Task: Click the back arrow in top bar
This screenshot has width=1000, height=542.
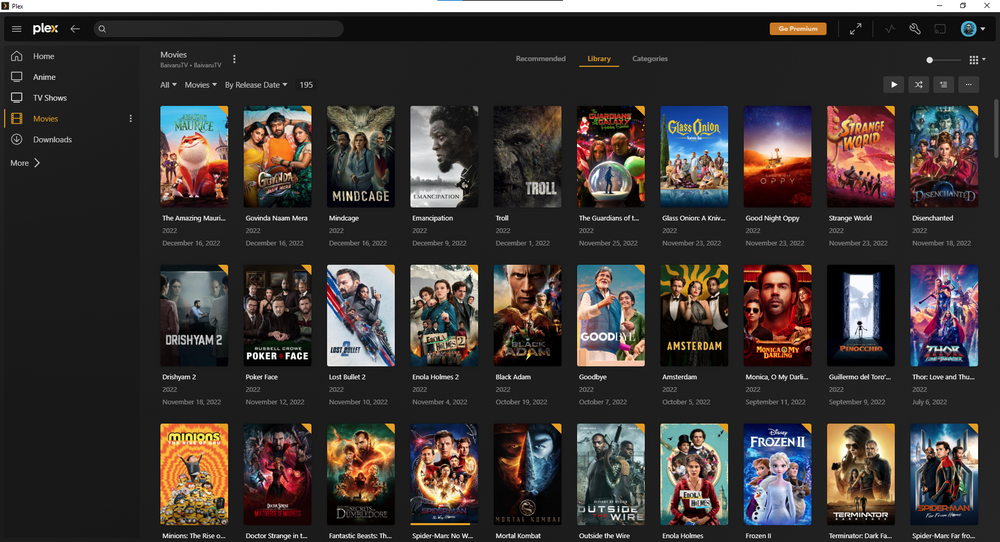Action: 75,29
